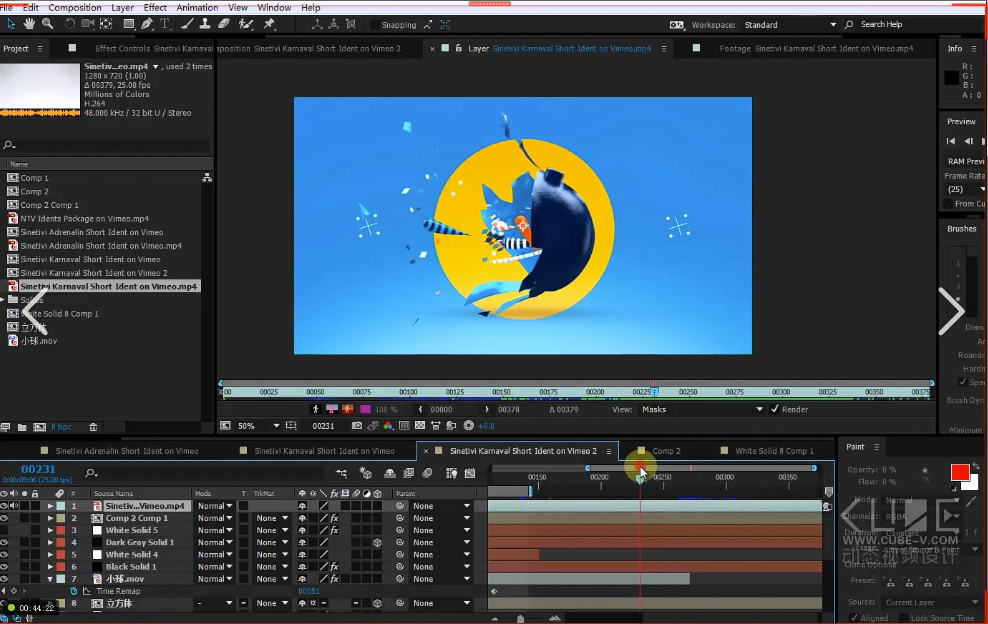This screenshot has height=624, width=988.
Task: Select the Rectangle shape tool
Action: pos(129,24)
